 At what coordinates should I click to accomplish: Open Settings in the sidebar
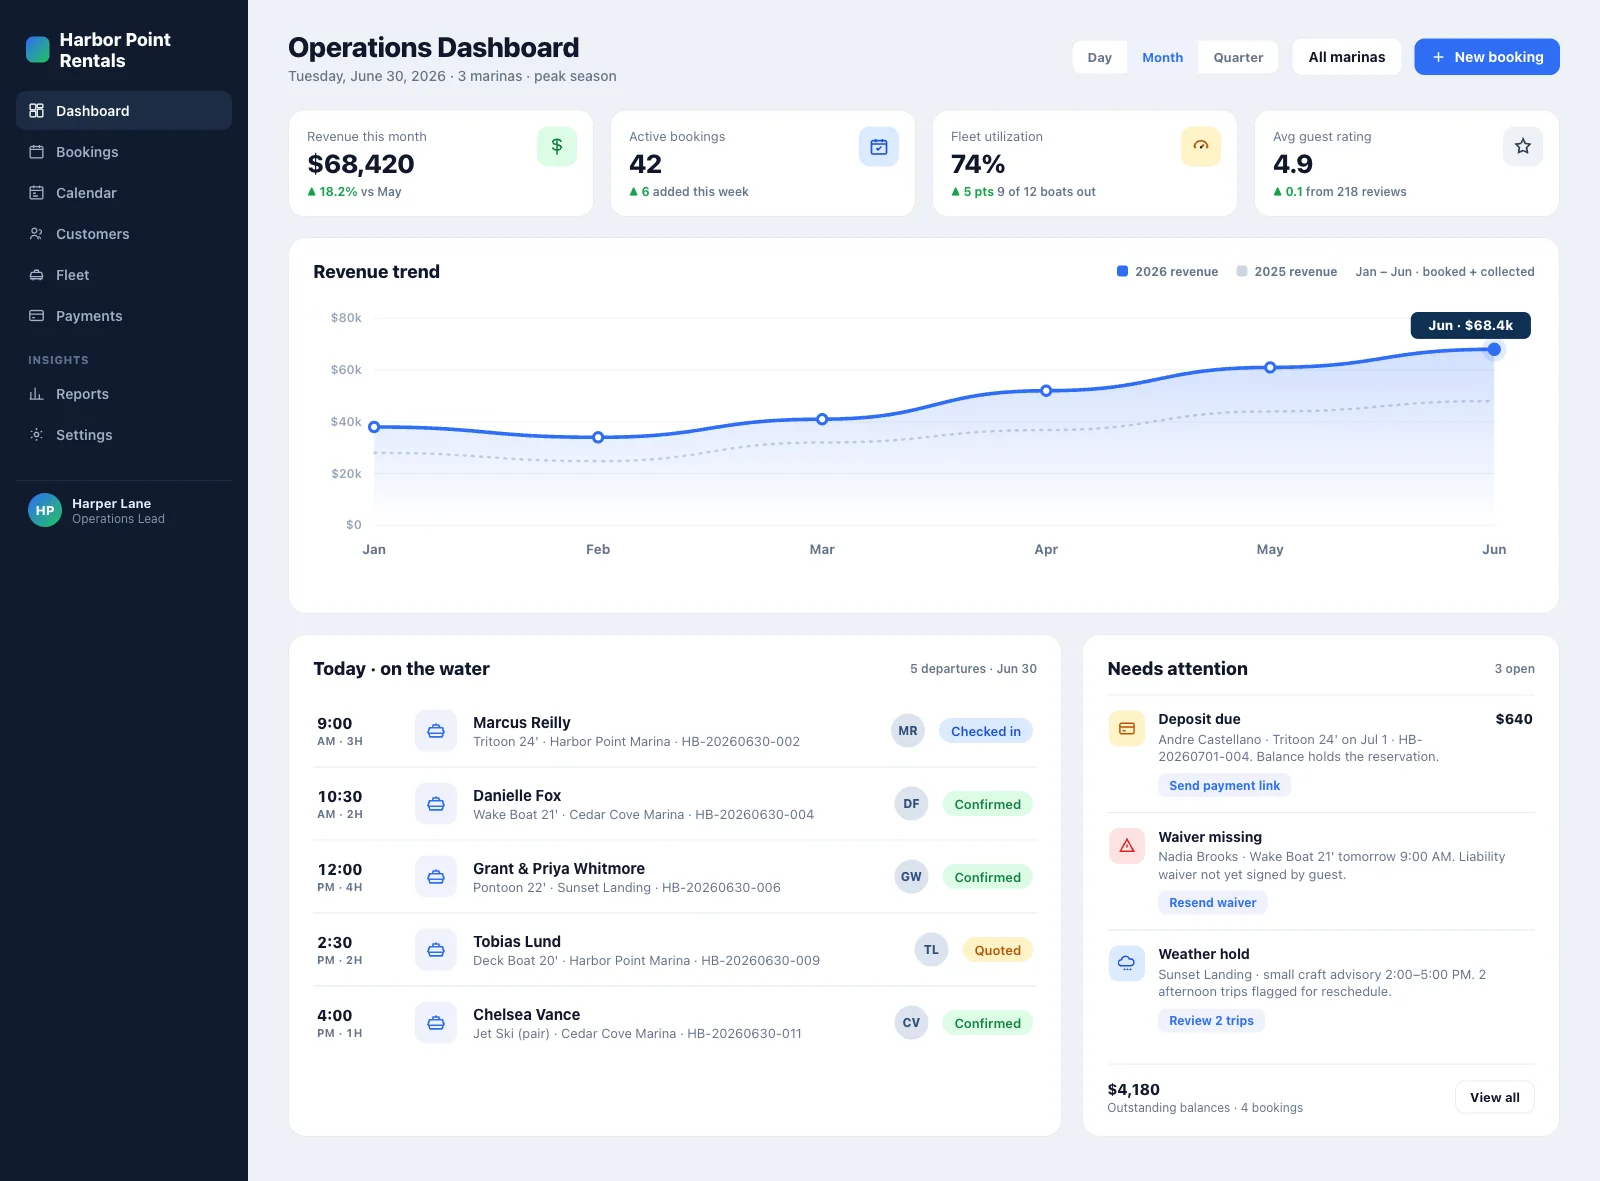pyautogui.click(x=124, y=435)
